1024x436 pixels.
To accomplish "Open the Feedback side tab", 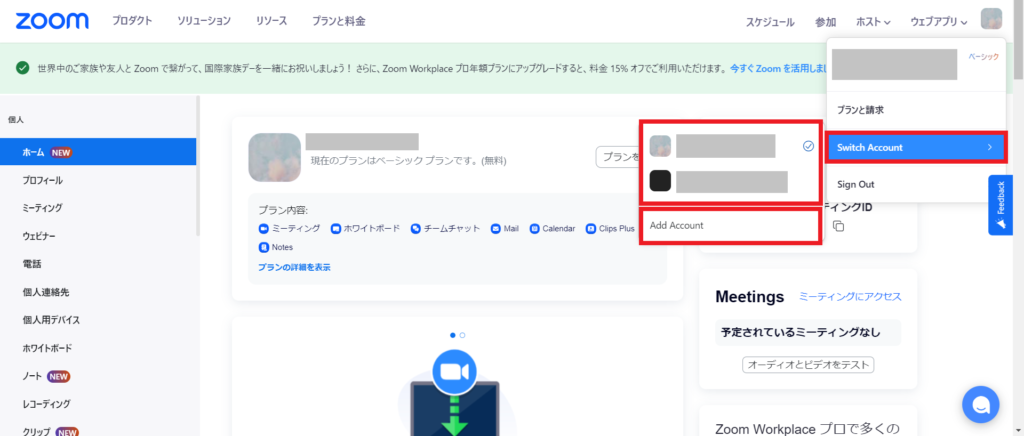I will point(1001,204).
